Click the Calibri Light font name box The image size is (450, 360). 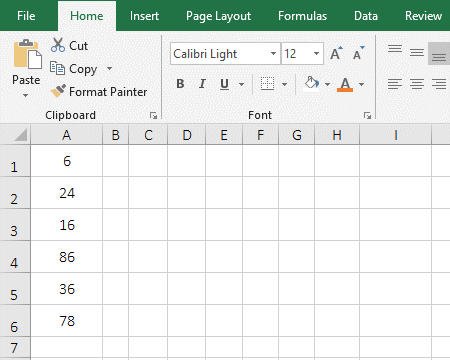[220, 54]
